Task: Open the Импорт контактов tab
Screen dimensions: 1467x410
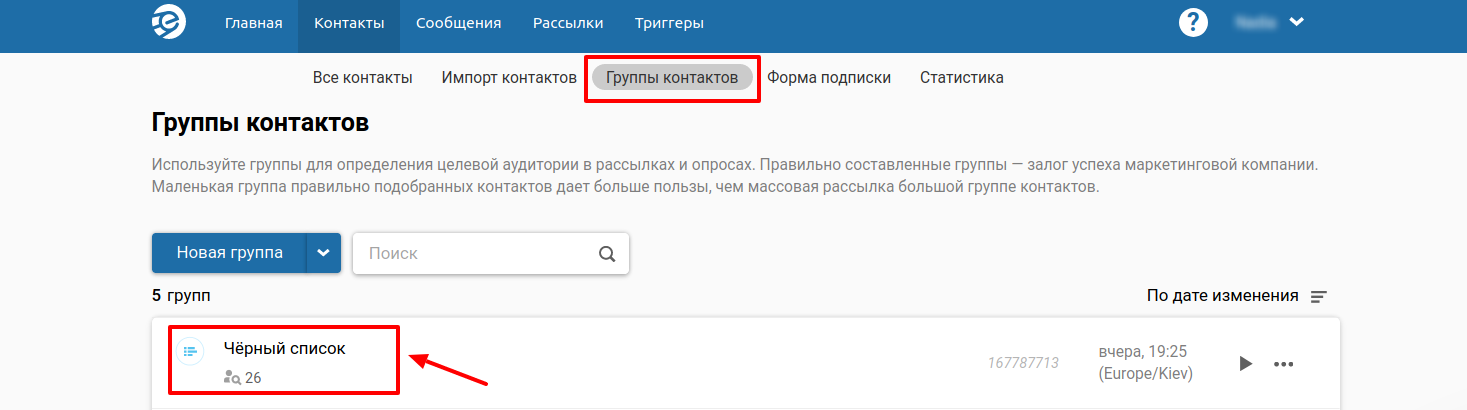Action: (x=509, y=78)
